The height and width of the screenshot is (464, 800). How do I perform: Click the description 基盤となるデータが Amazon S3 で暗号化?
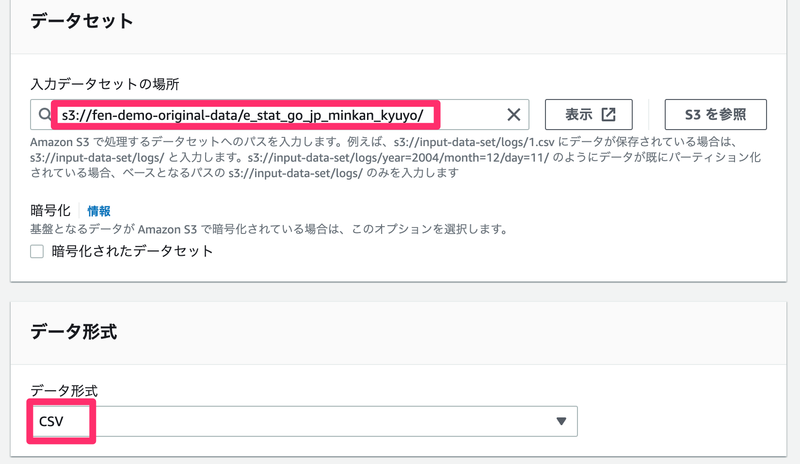(269, 229)
